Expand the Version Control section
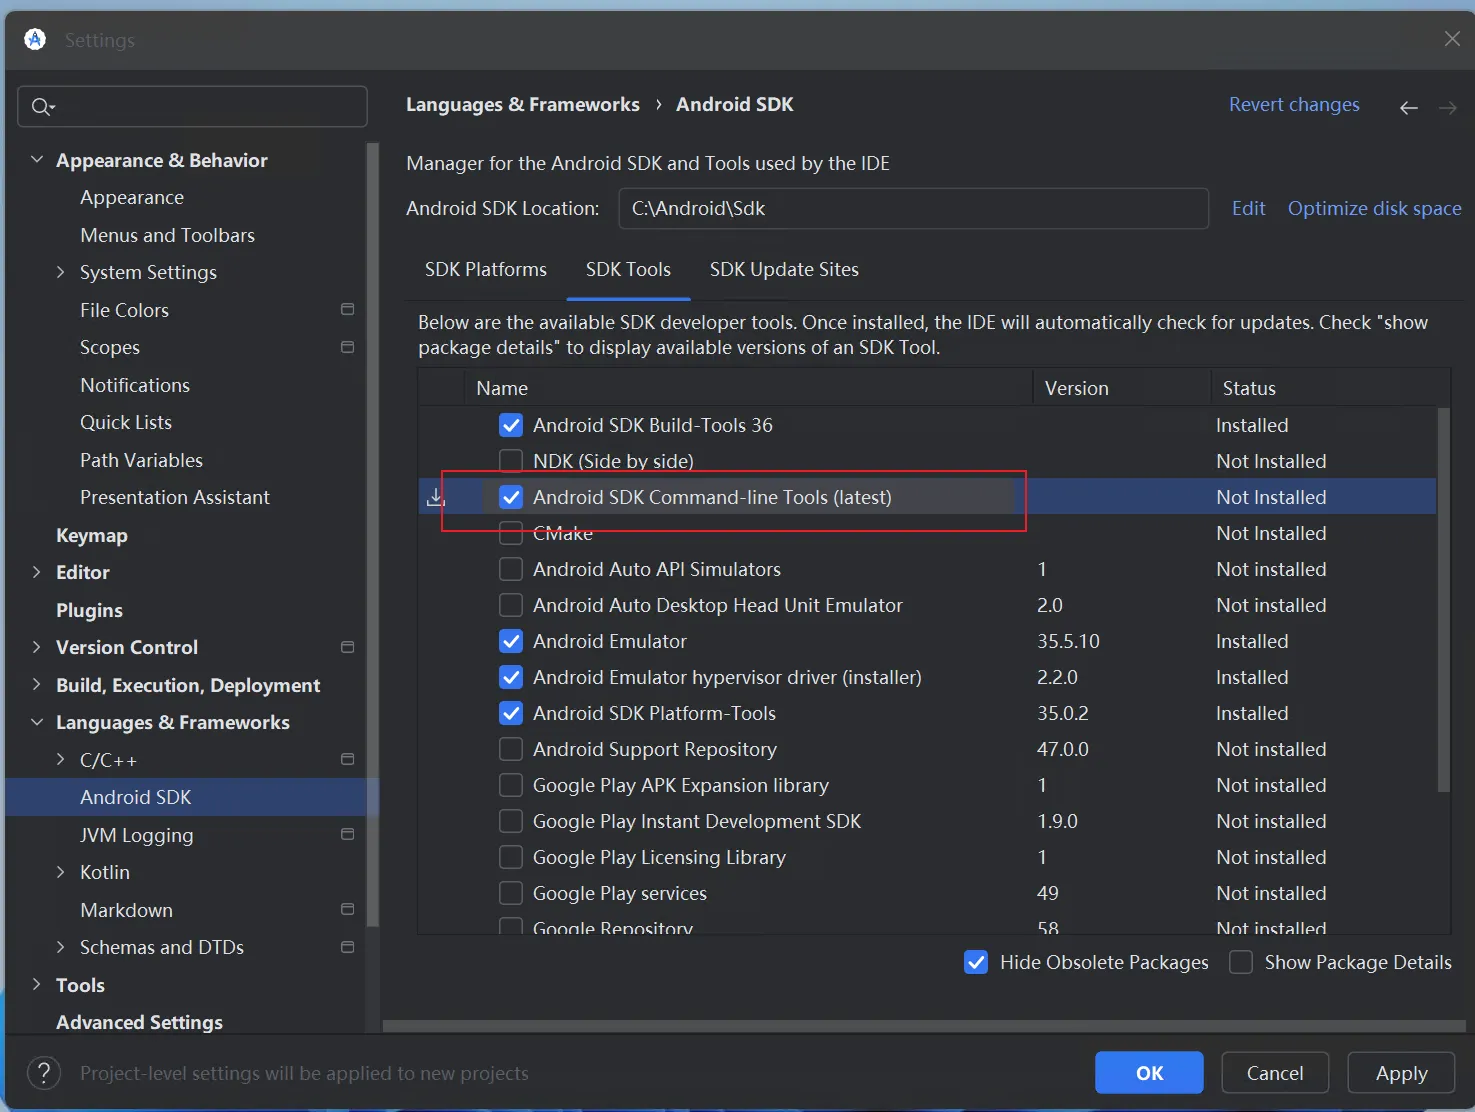 click(37, 647)
